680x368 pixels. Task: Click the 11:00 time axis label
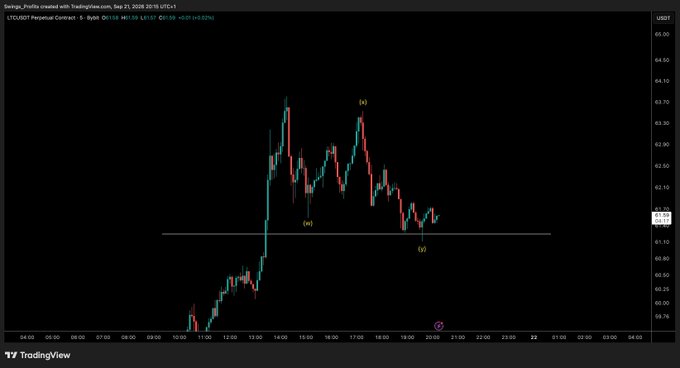(x=205, y=337)
